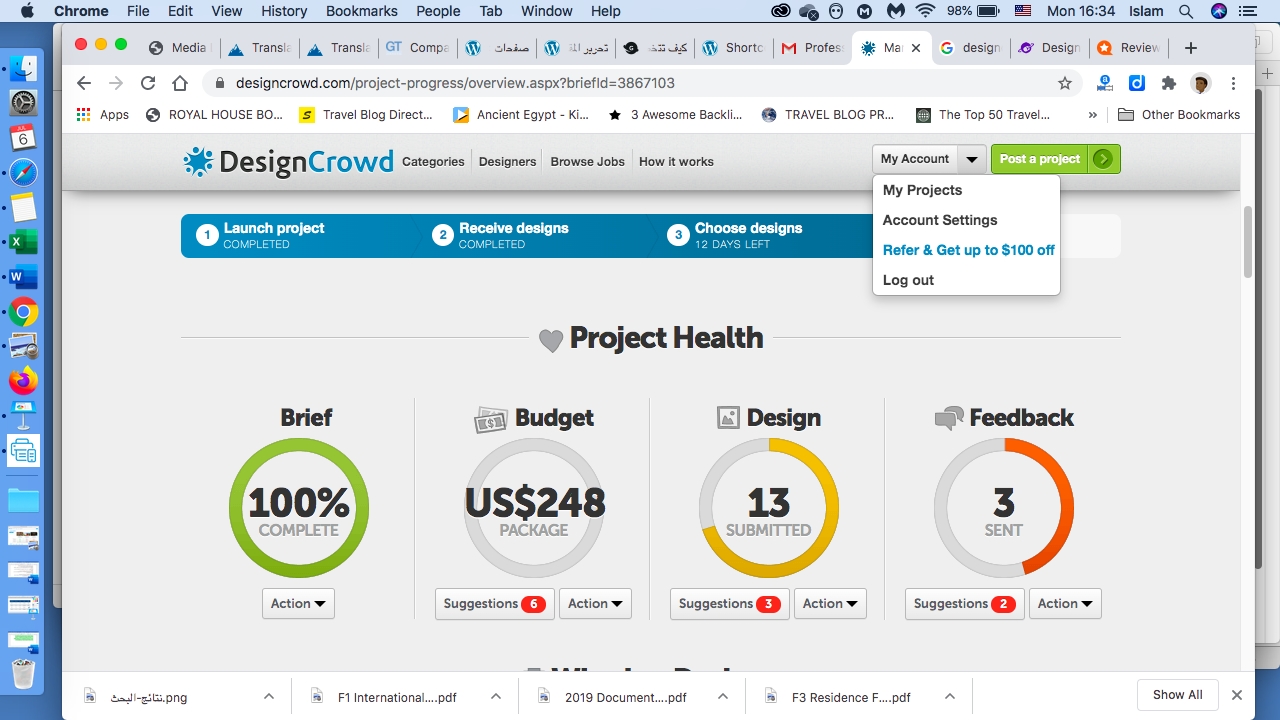This screenshot has width=1280, height=720.
Task: Launch Word from the dock
Action: click(x=23, y=277)
